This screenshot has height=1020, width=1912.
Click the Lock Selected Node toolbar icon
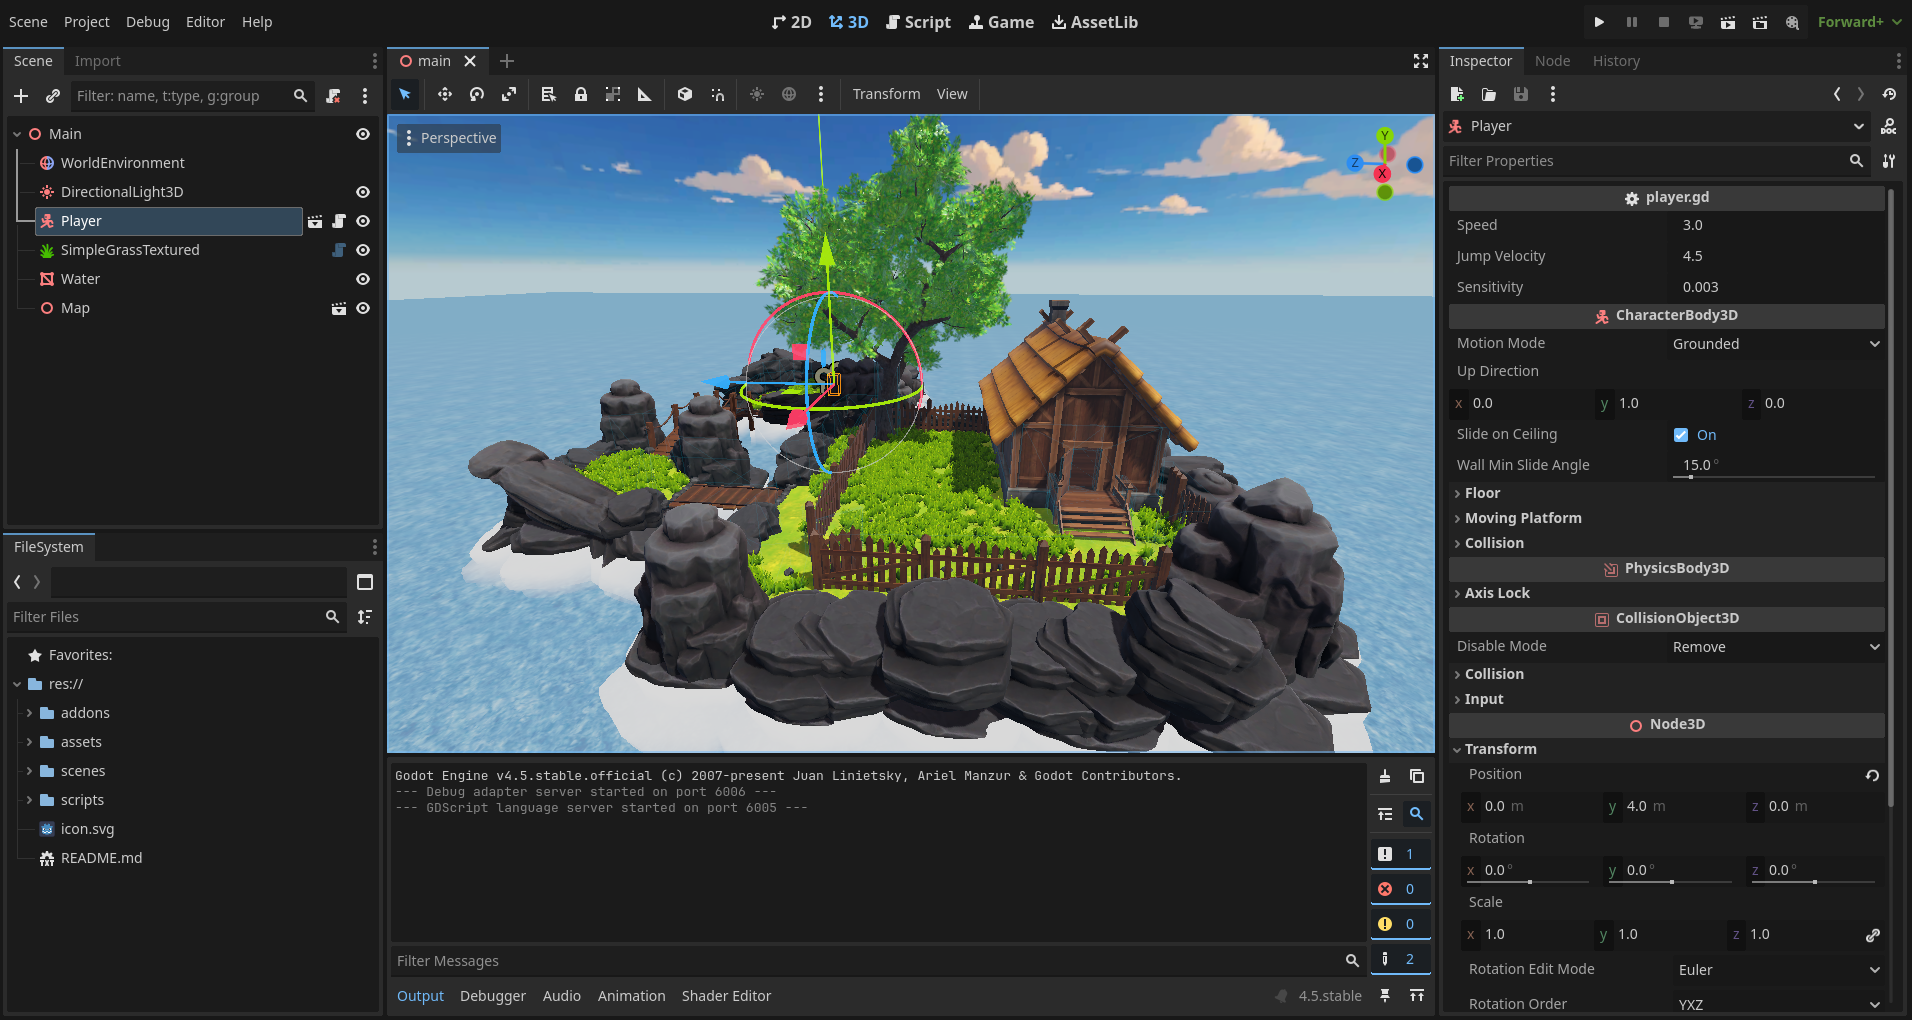(x=581, y=94)
